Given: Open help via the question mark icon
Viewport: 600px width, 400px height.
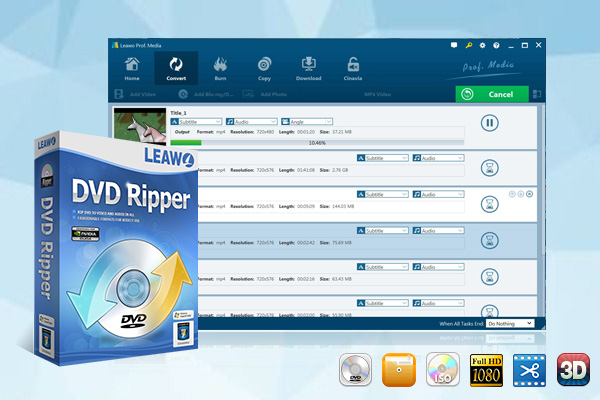Looking at the screenshot, I should [496, 46].
